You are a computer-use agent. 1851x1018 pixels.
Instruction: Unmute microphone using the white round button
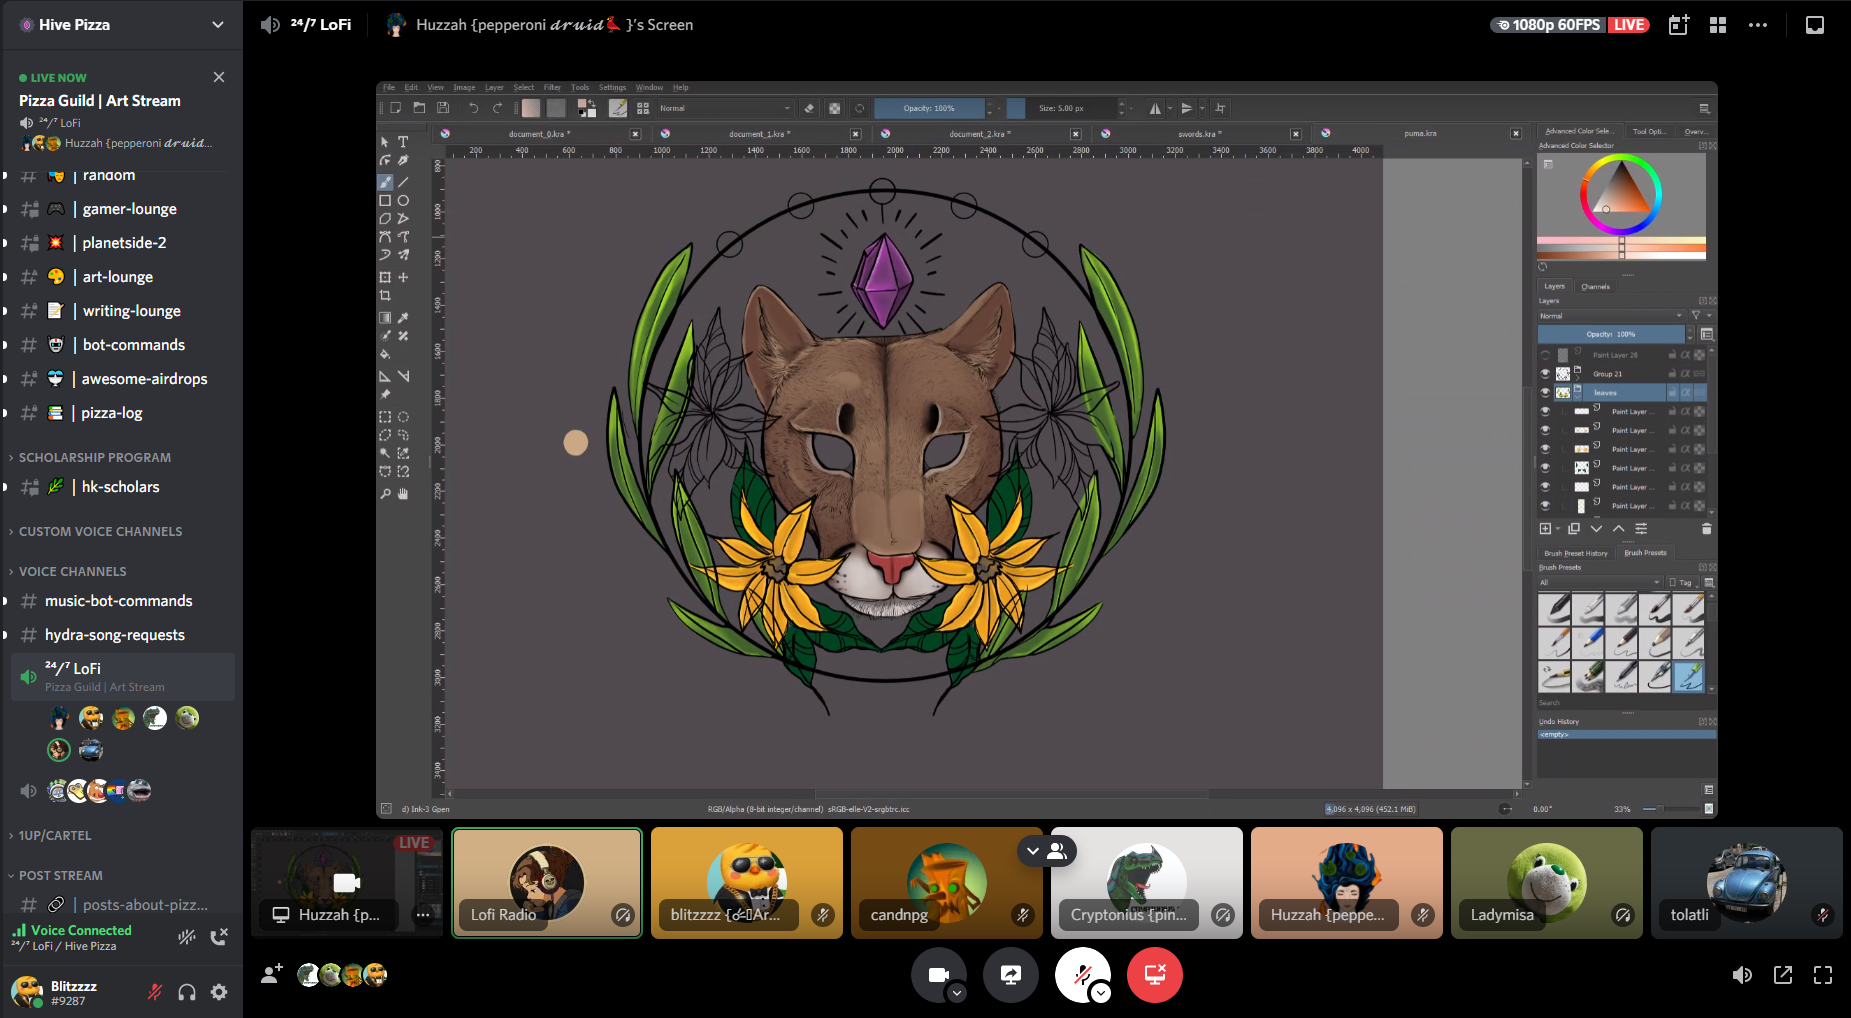tap(1082, 974)
